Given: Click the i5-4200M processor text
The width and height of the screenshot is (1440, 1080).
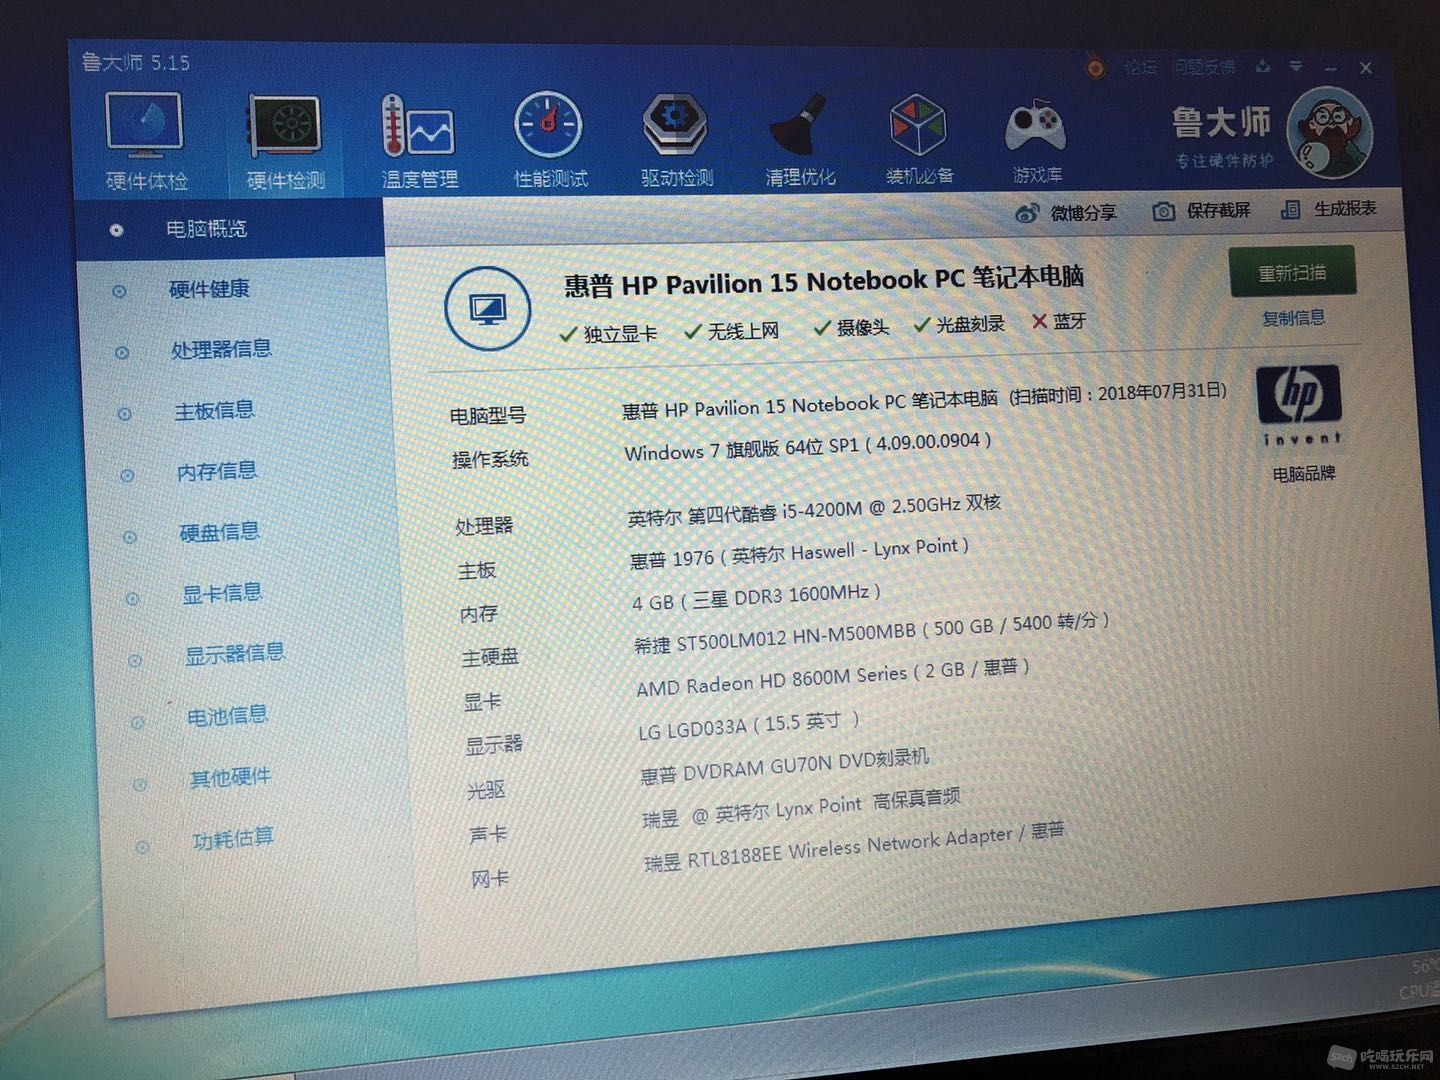Looking at the screenshot, I should (x=813, y=510).
